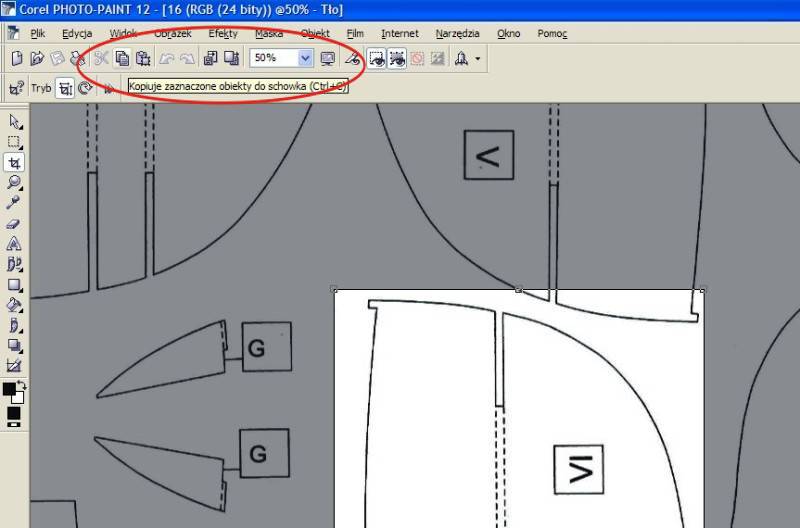Click the Copy icon in the toolbar
Screen dimensions: 800x528
point(122,59)
